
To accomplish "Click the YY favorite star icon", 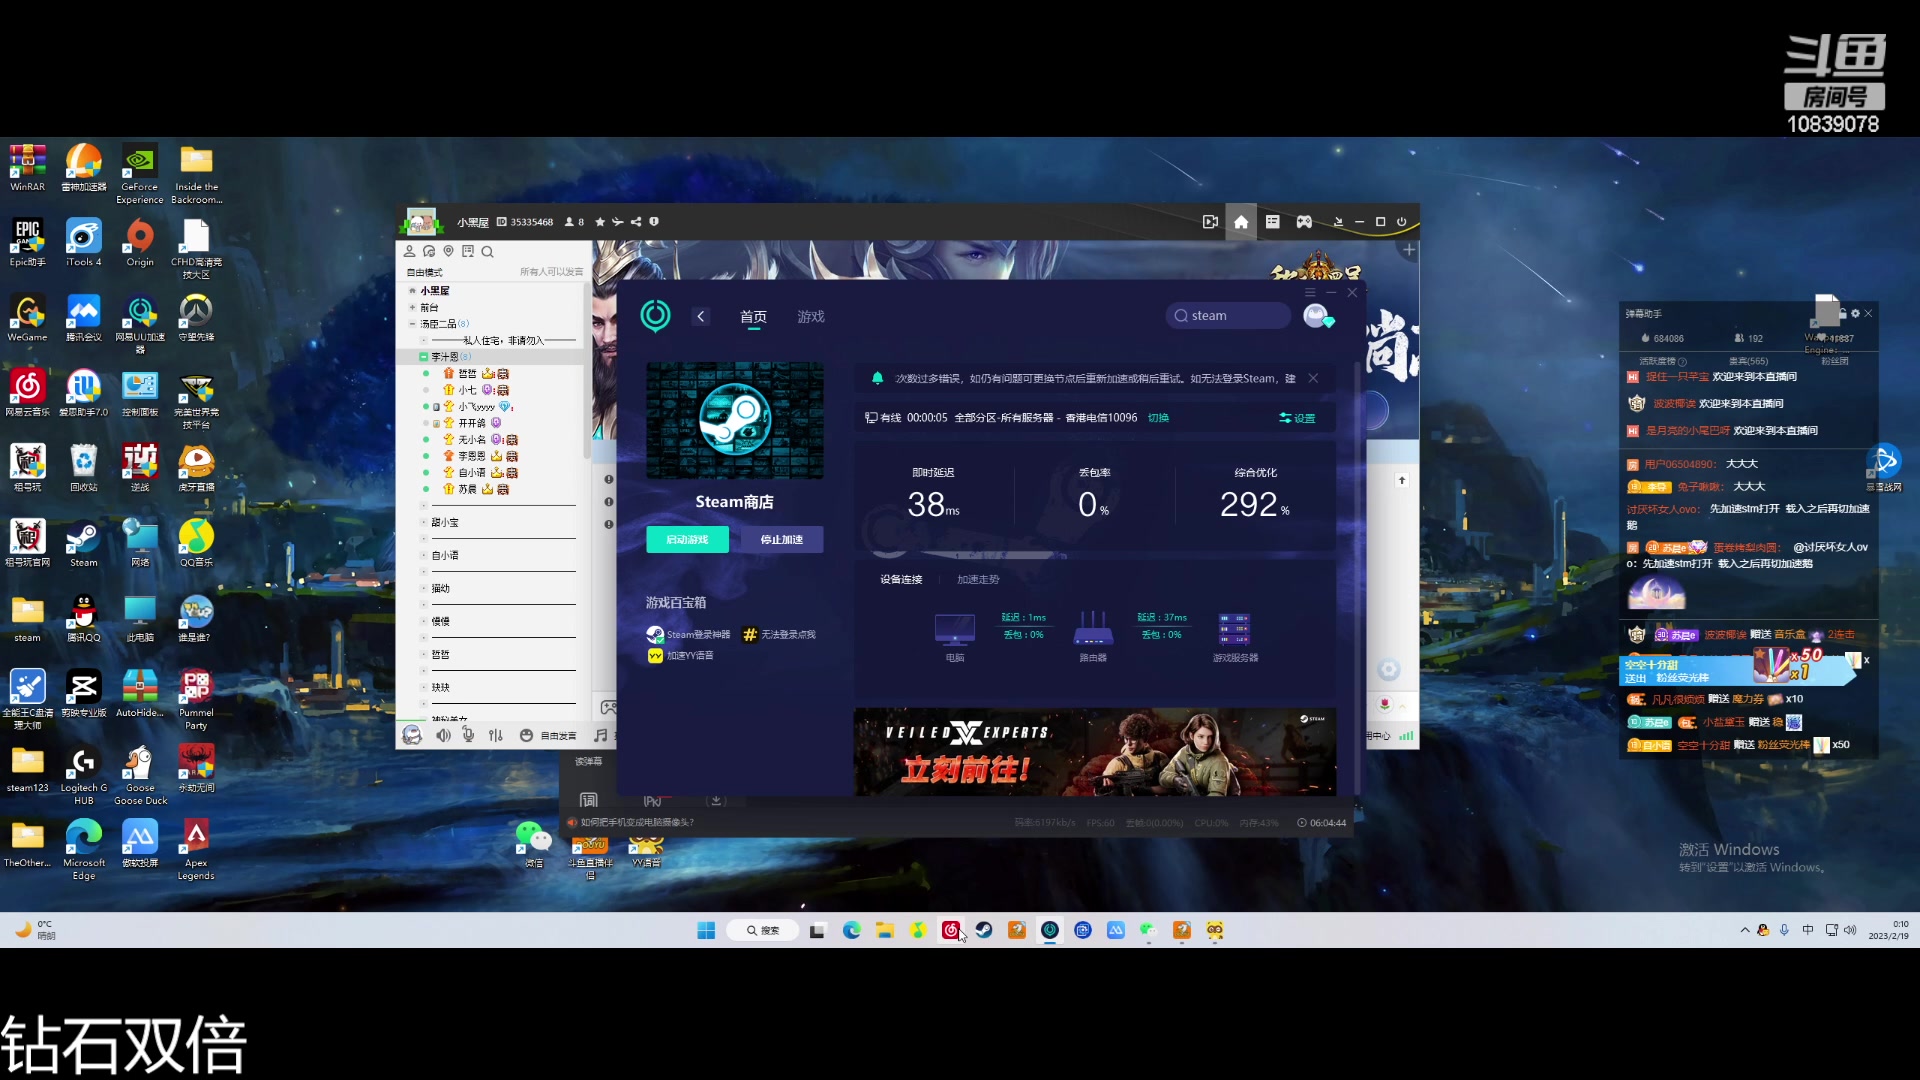I will coord(600,222).
